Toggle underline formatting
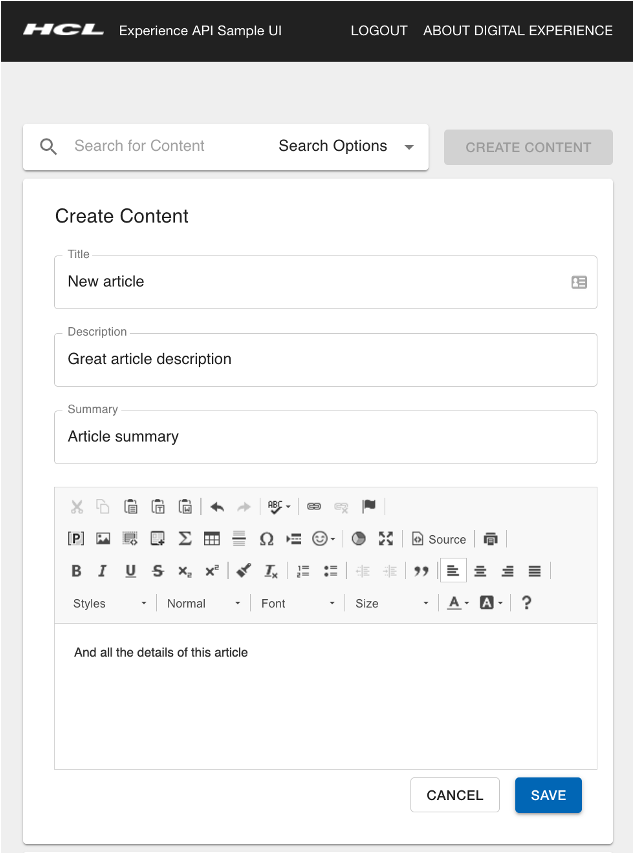 point(130,571)
